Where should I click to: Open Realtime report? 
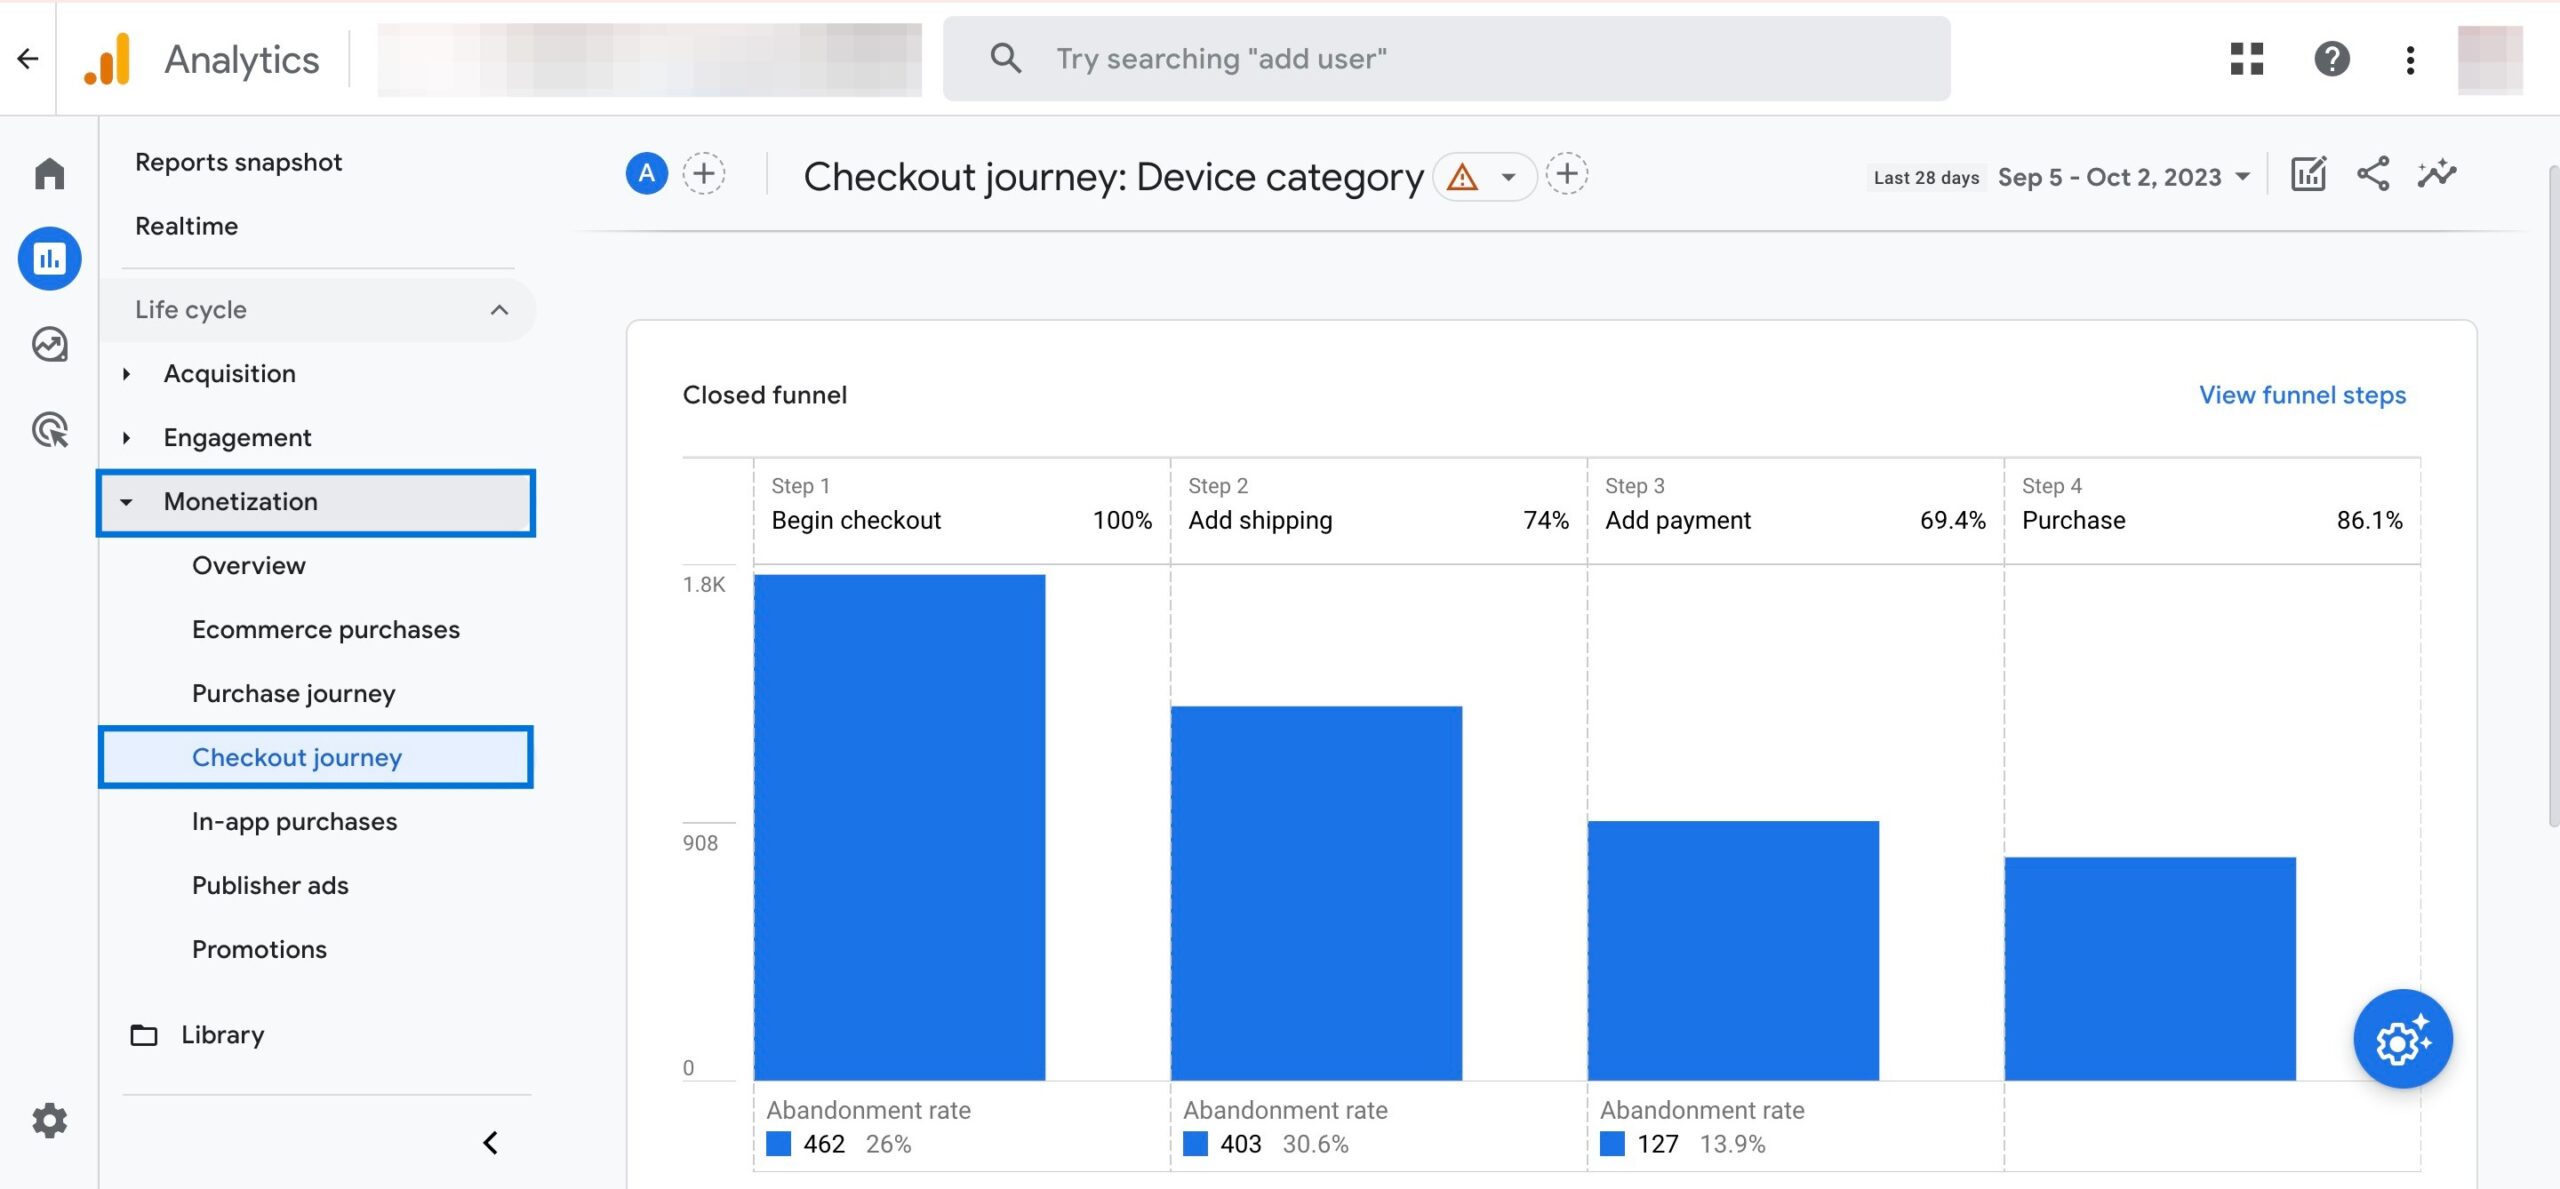[x=186, y=226]
